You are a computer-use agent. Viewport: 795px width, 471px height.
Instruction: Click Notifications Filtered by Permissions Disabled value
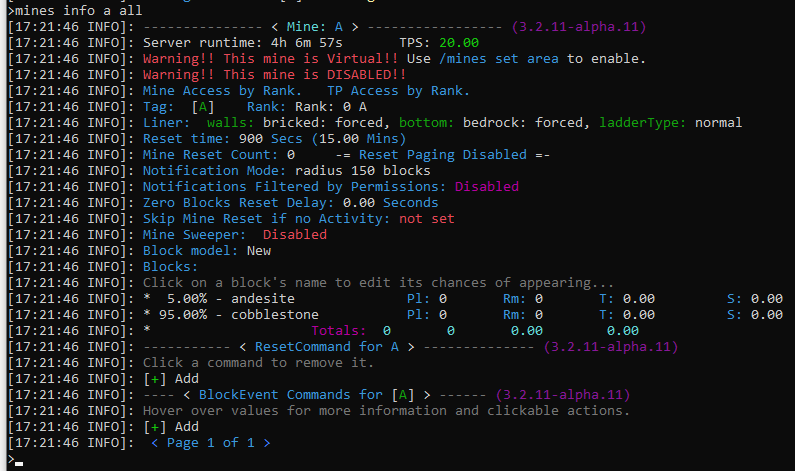pyautogui.click(x=487, y=187)
